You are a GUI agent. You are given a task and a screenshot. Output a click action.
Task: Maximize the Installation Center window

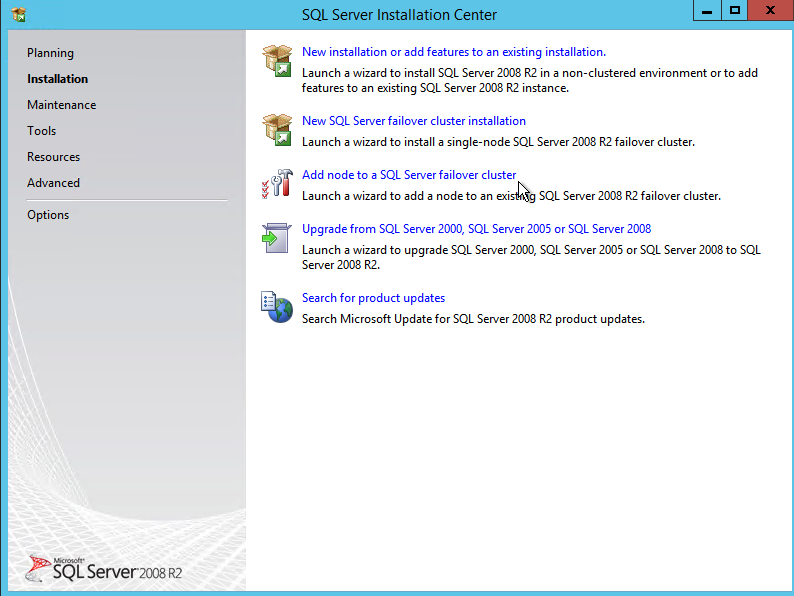(735, 11)
